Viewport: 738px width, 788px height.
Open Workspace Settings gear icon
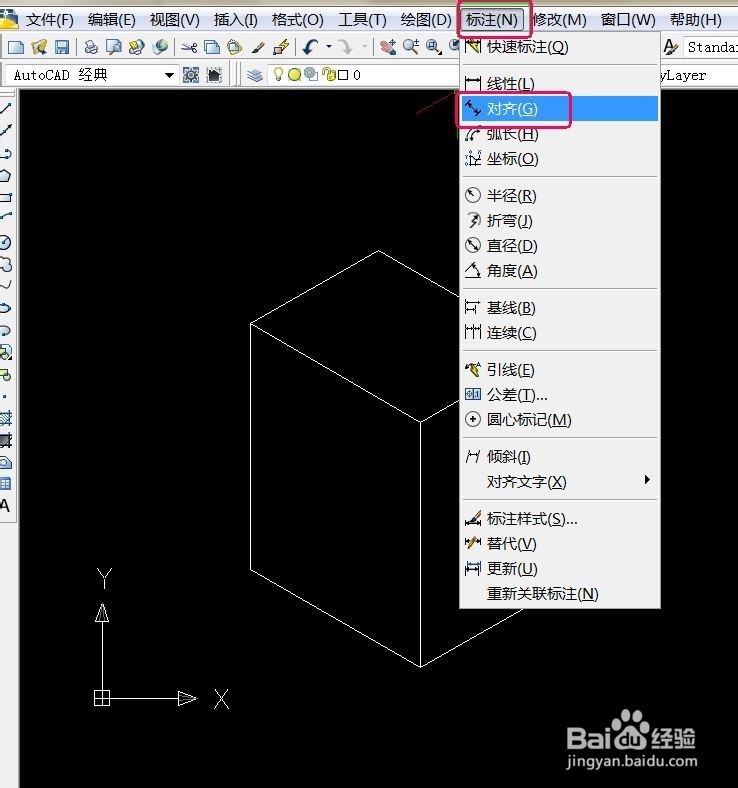pos(191,75)
